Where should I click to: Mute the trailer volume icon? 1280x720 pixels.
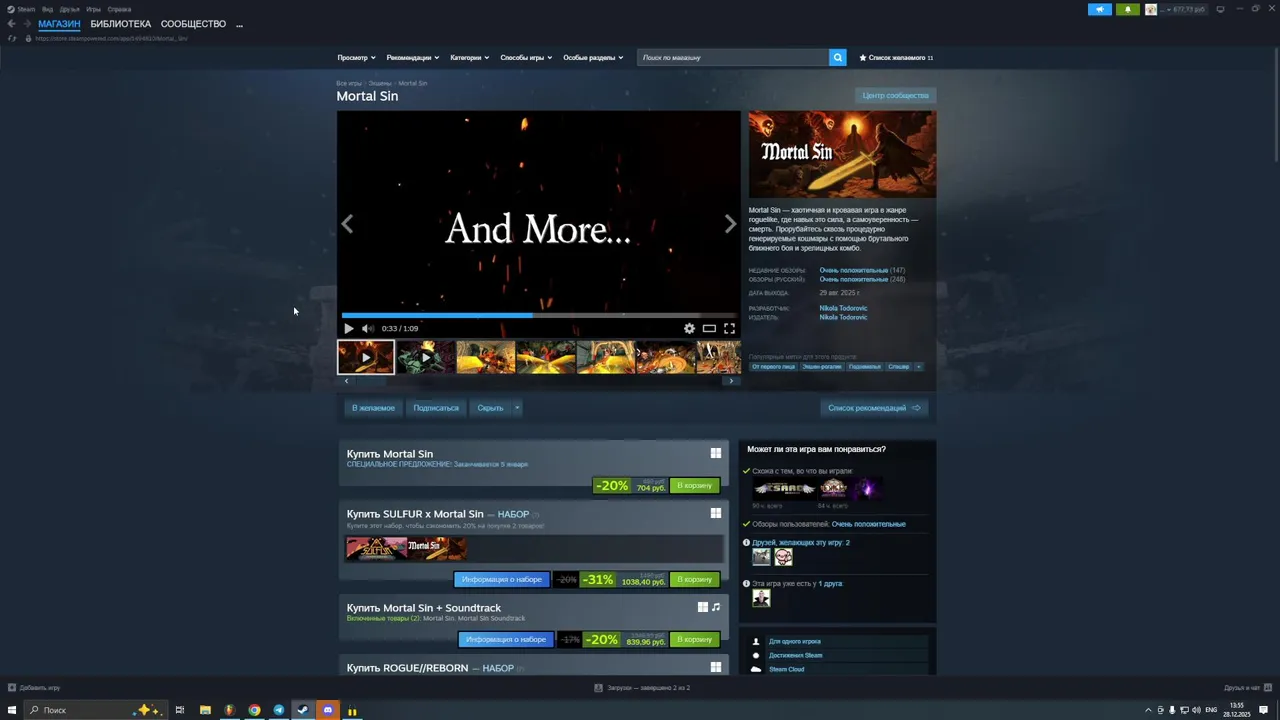[x=367, y=328]
